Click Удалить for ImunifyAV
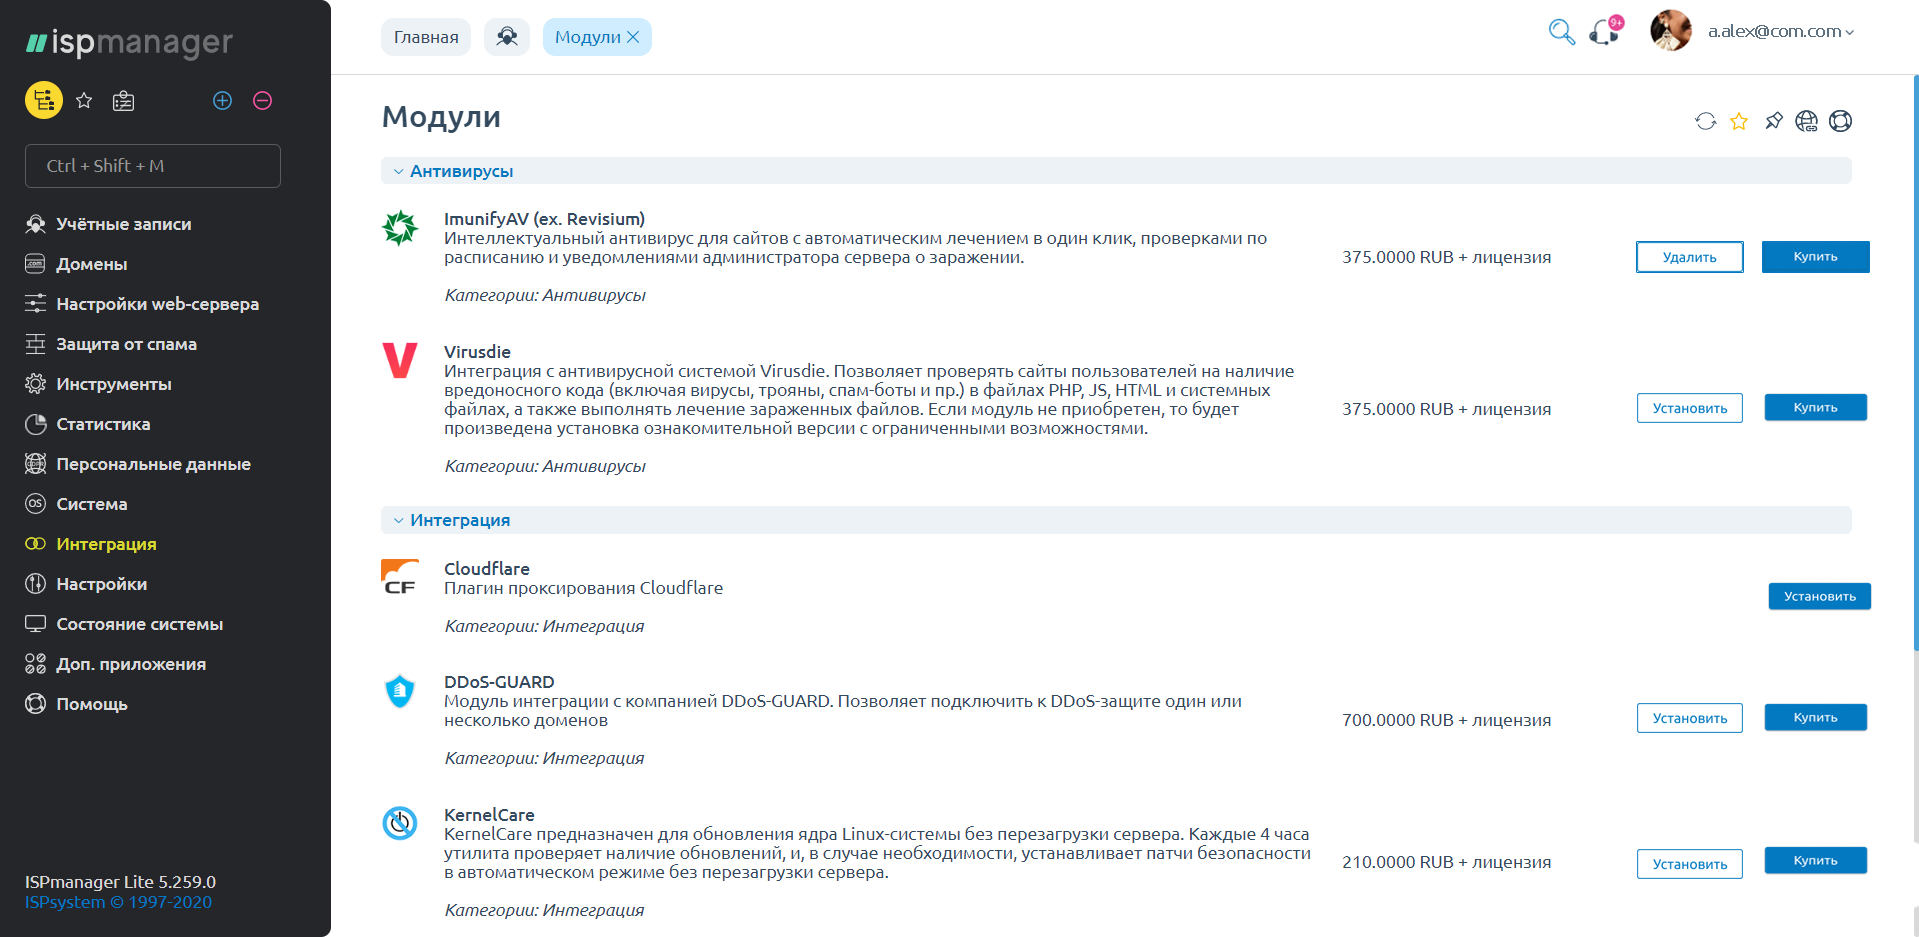The width and height of the screenshot is (1919, 937). pyautogui.click(x=1690, y=257)
